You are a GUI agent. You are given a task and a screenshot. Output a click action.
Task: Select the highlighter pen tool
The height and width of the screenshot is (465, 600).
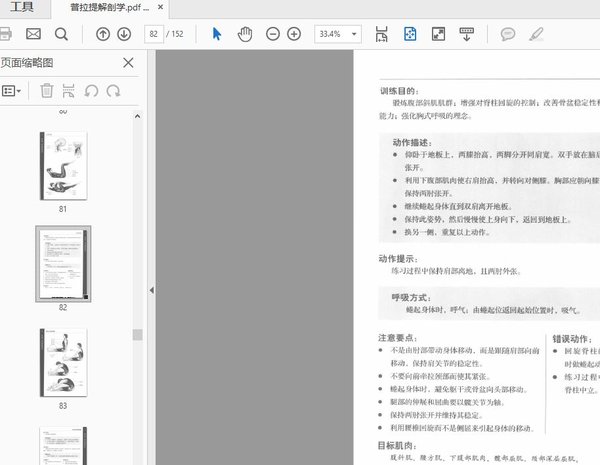point(536,34)
